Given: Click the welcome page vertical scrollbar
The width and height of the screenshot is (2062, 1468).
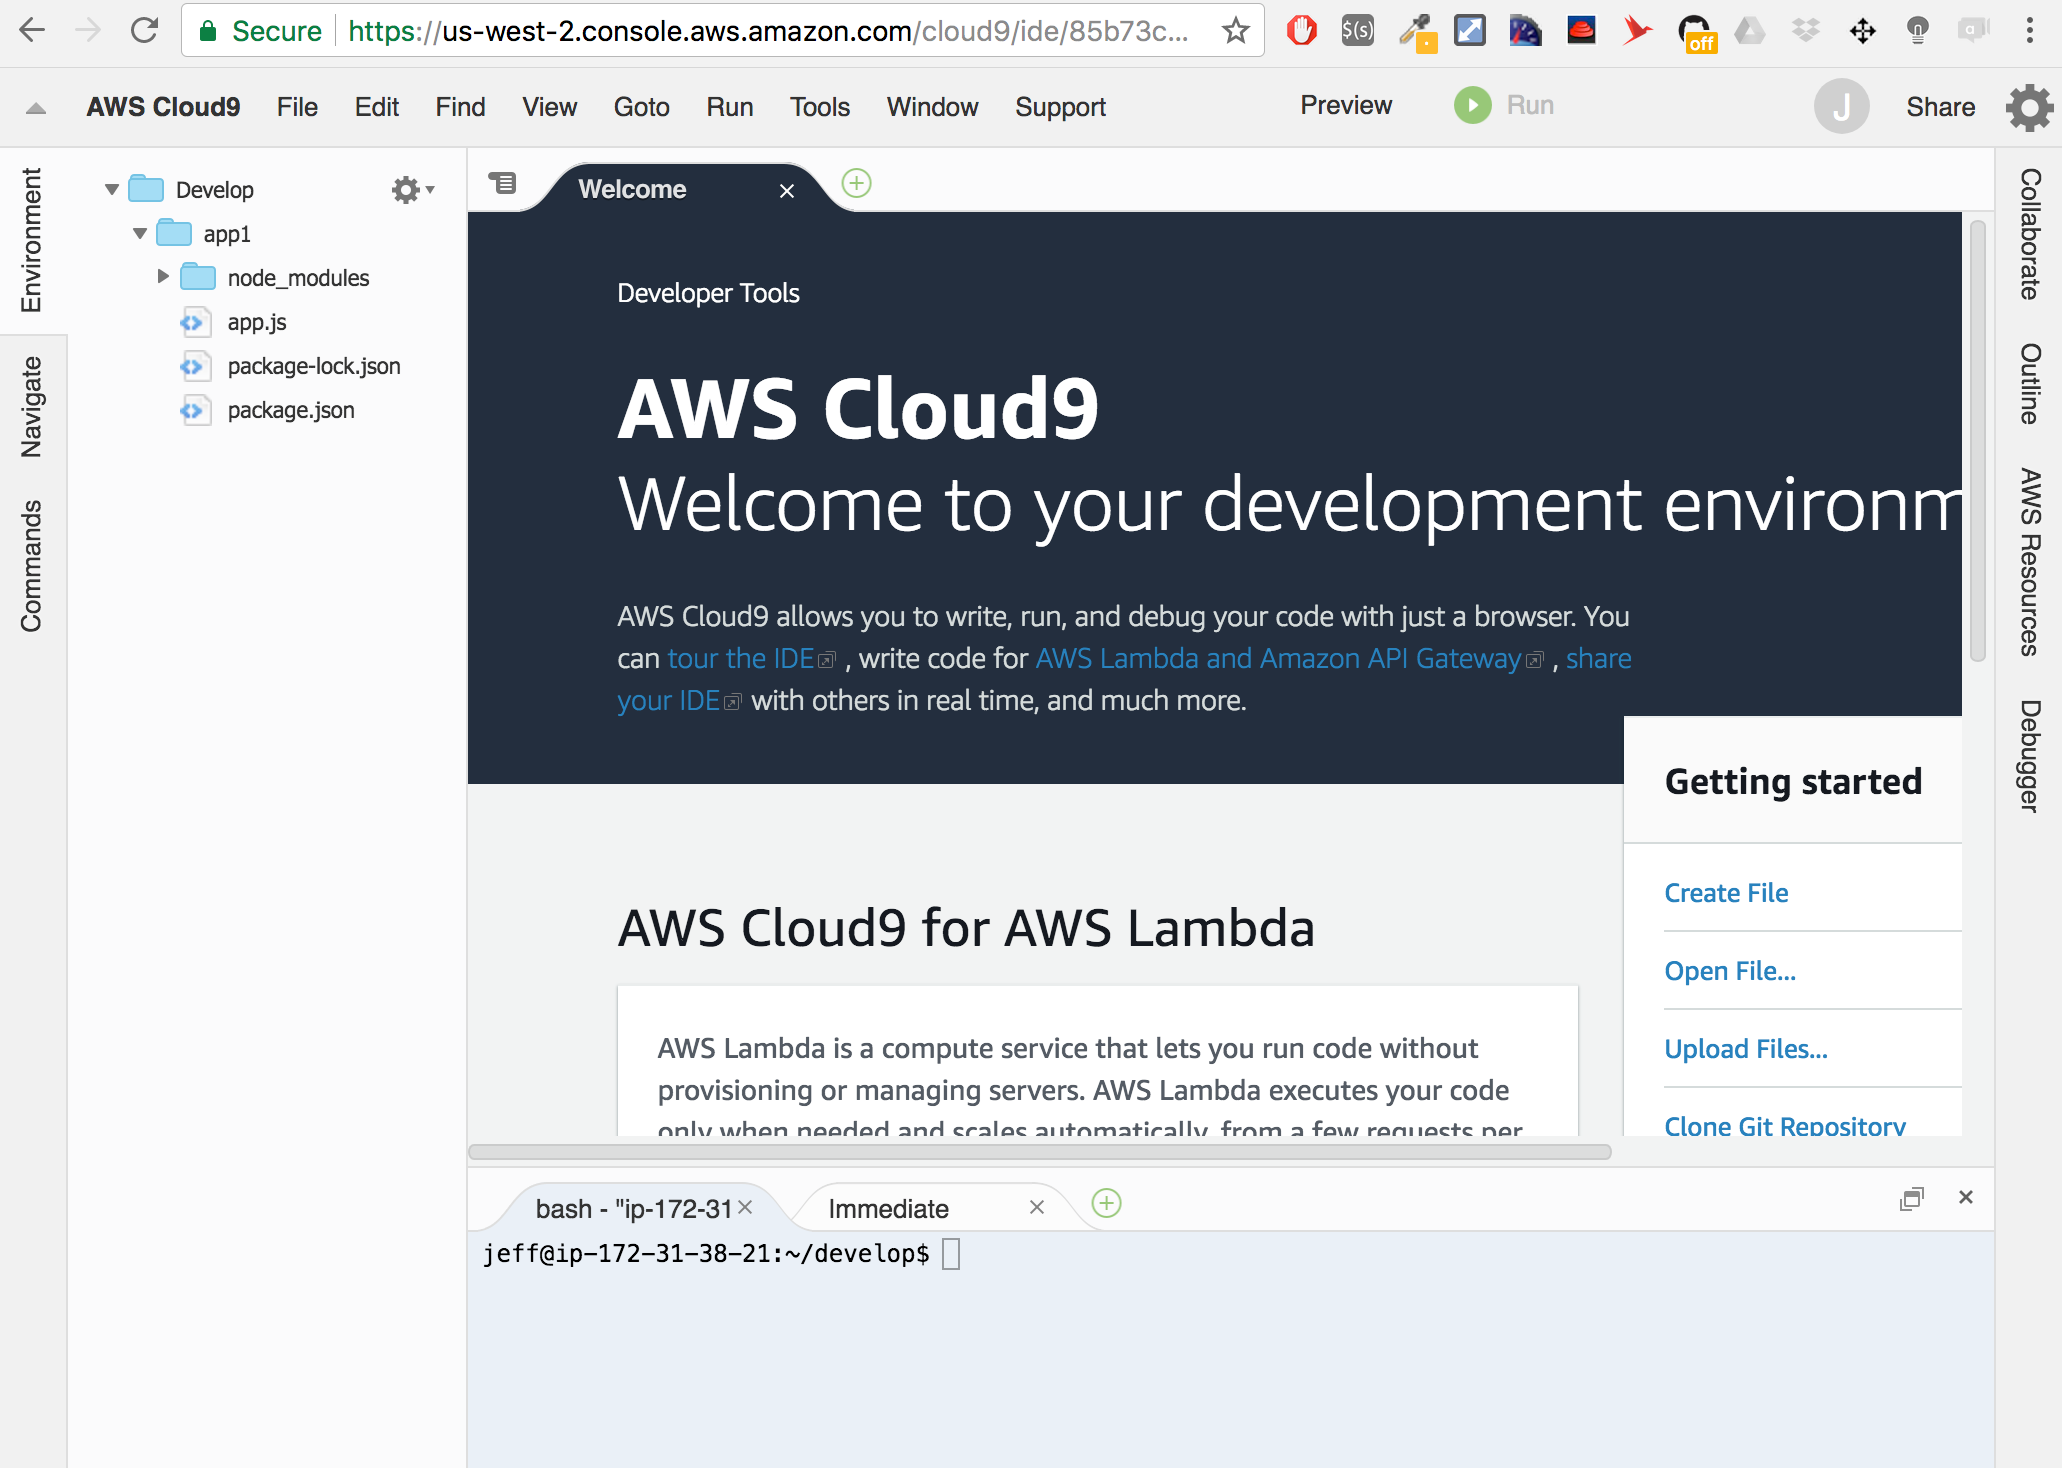Looking at the screenshot, I should (1977, 440).
